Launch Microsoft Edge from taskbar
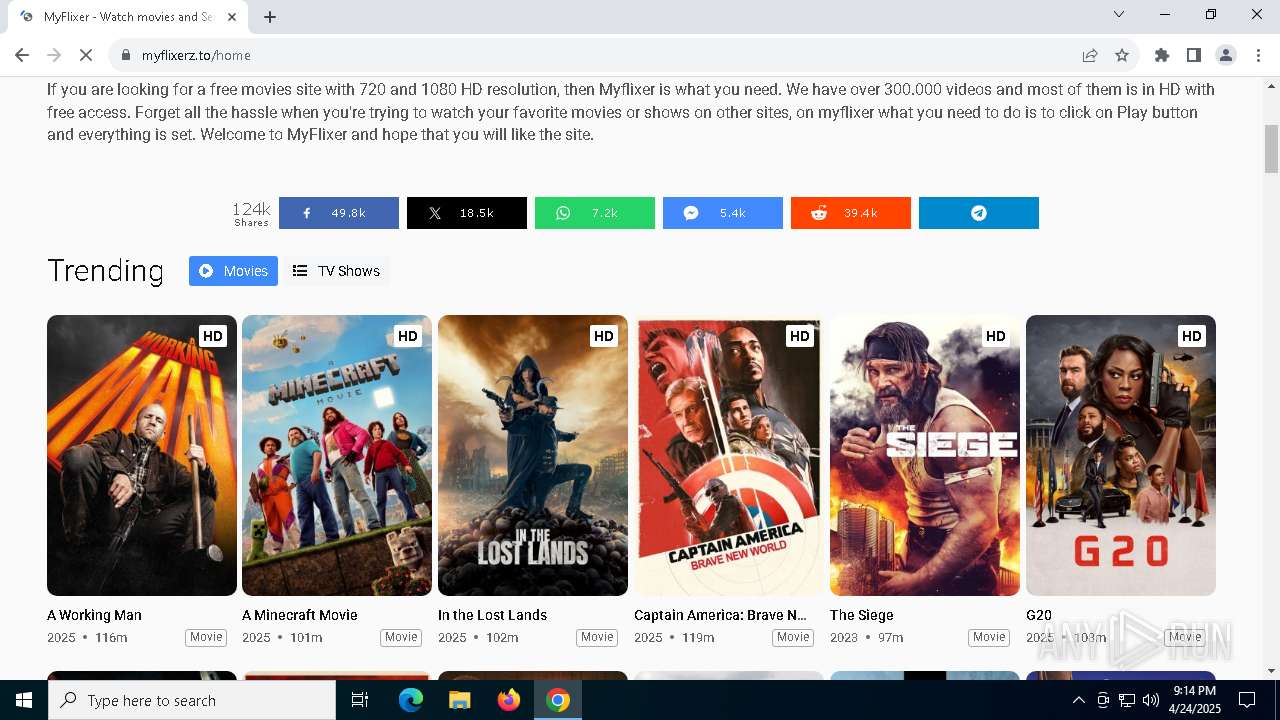The height and width of the screenshot is (720, 1280). click(411, 700)
